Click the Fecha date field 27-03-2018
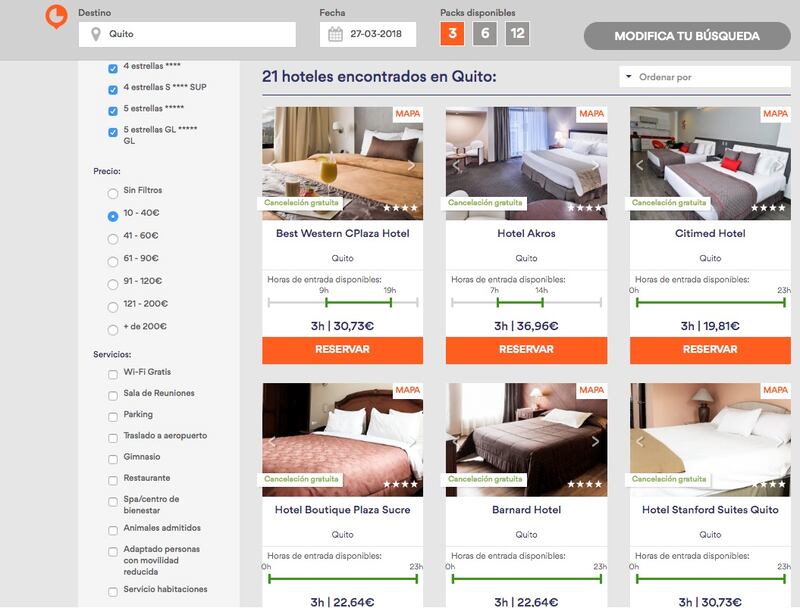The width and height of the screenshot is (800, 608). 368,34
